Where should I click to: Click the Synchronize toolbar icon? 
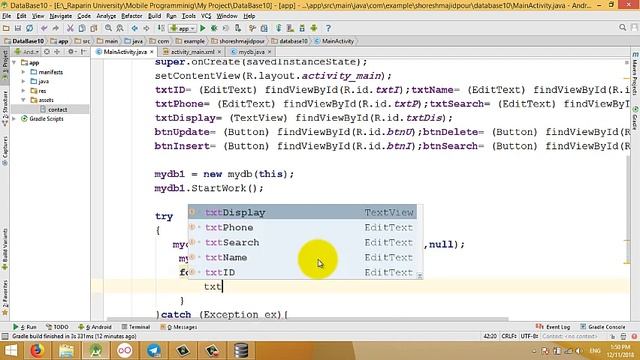(x=29, y=28)
